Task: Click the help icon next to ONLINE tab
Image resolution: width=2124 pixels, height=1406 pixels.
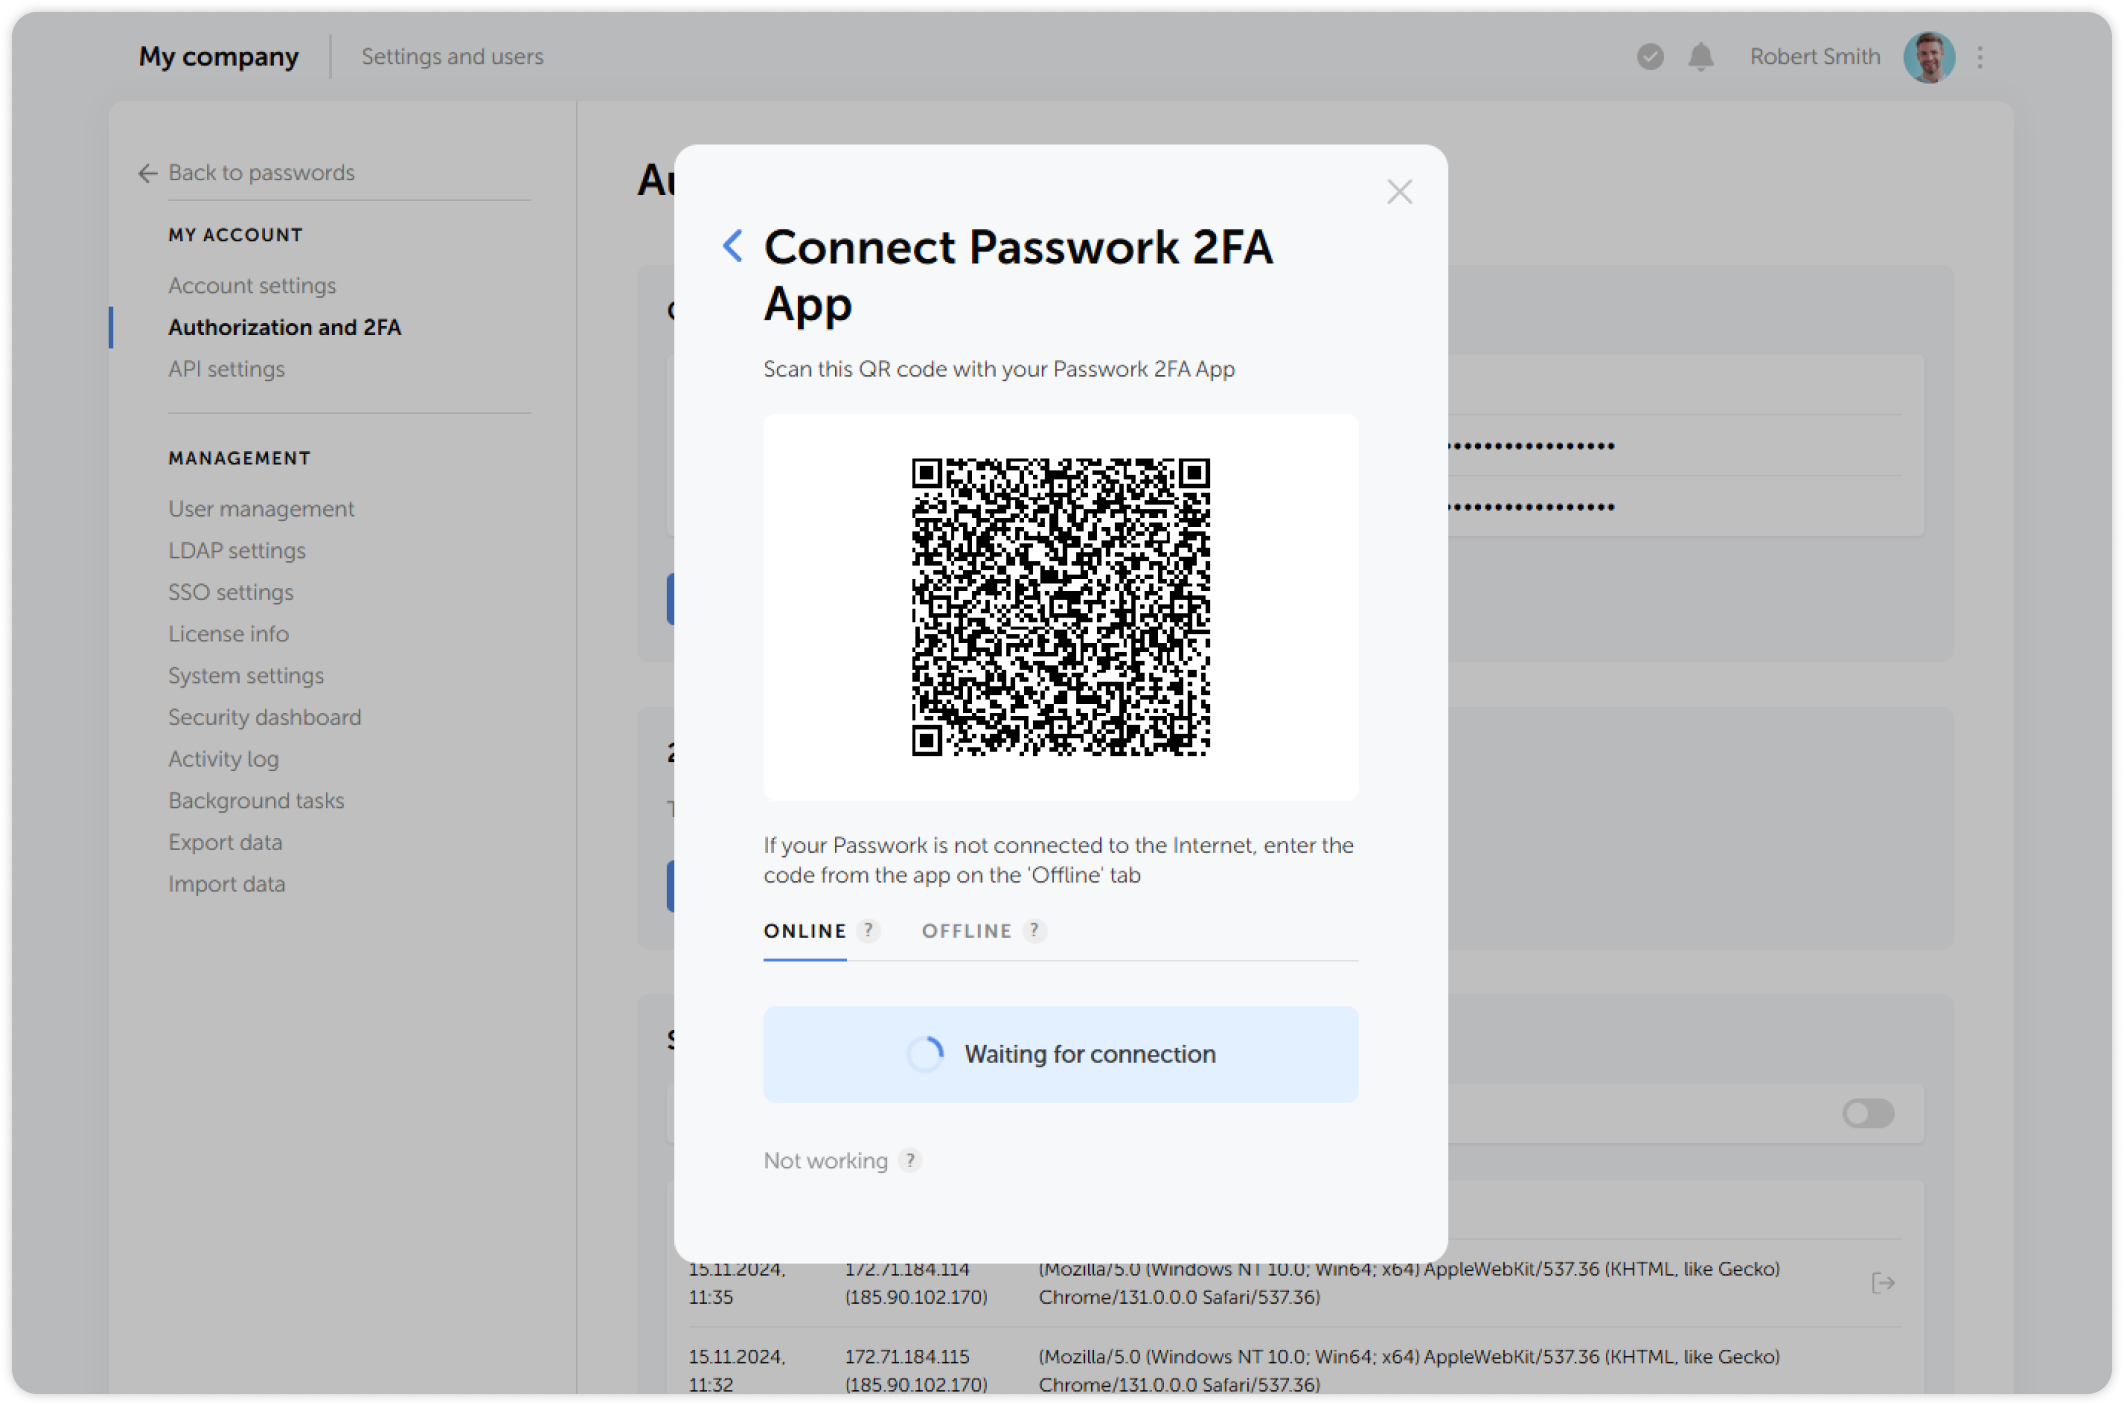Action: [869, 930]
